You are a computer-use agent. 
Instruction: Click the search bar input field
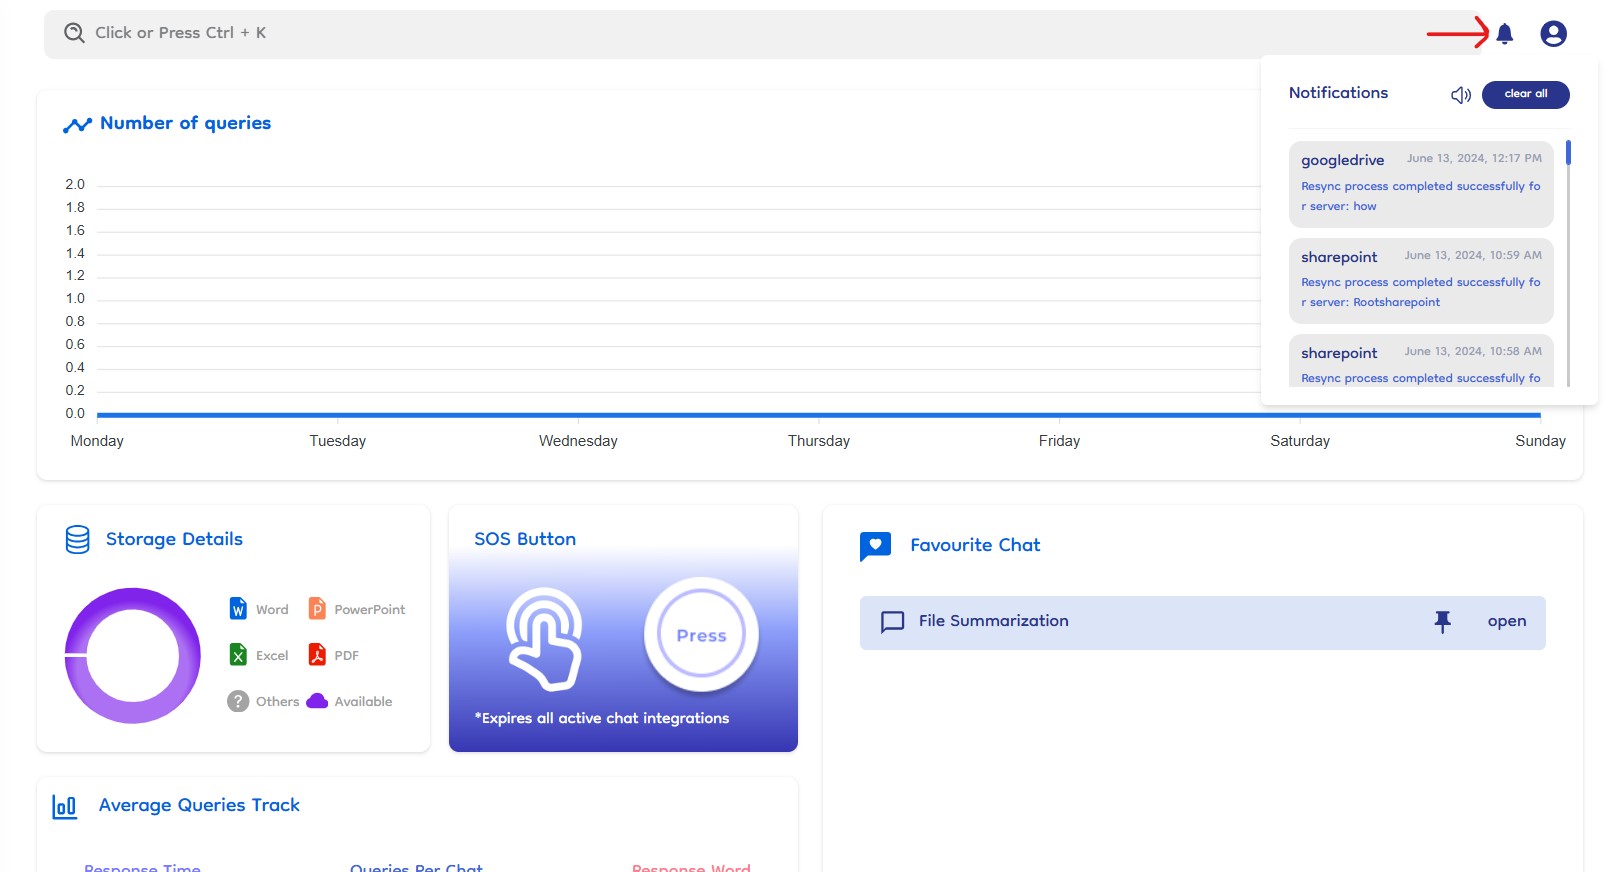tap(700, 33)
